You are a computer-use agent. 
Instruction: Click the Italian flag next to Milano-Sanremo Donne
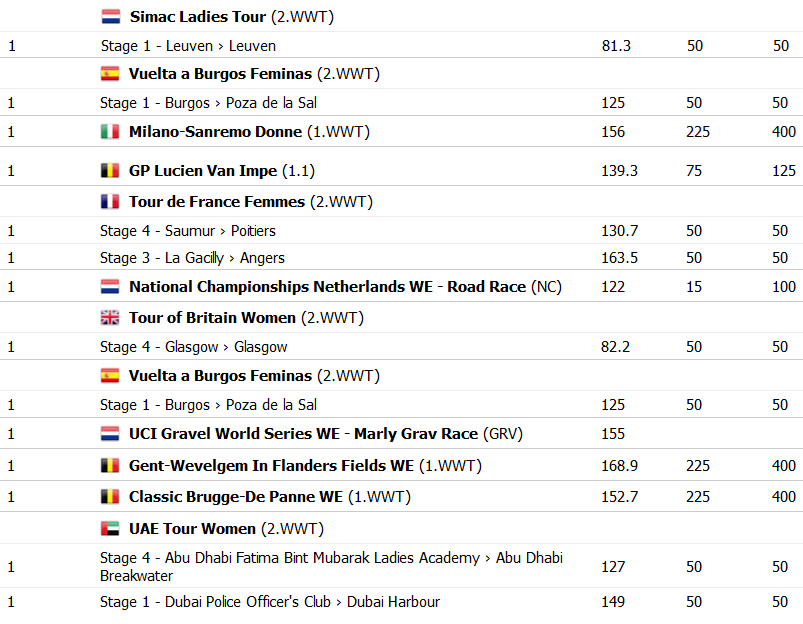110,132
